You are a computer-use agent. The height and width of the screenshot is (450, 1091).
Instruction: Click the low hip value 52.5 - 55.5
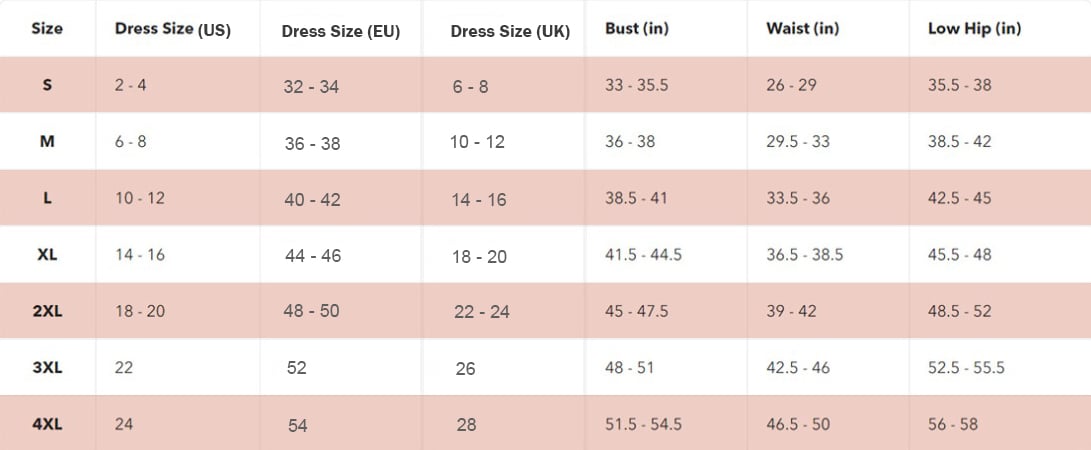coord(966,368)
